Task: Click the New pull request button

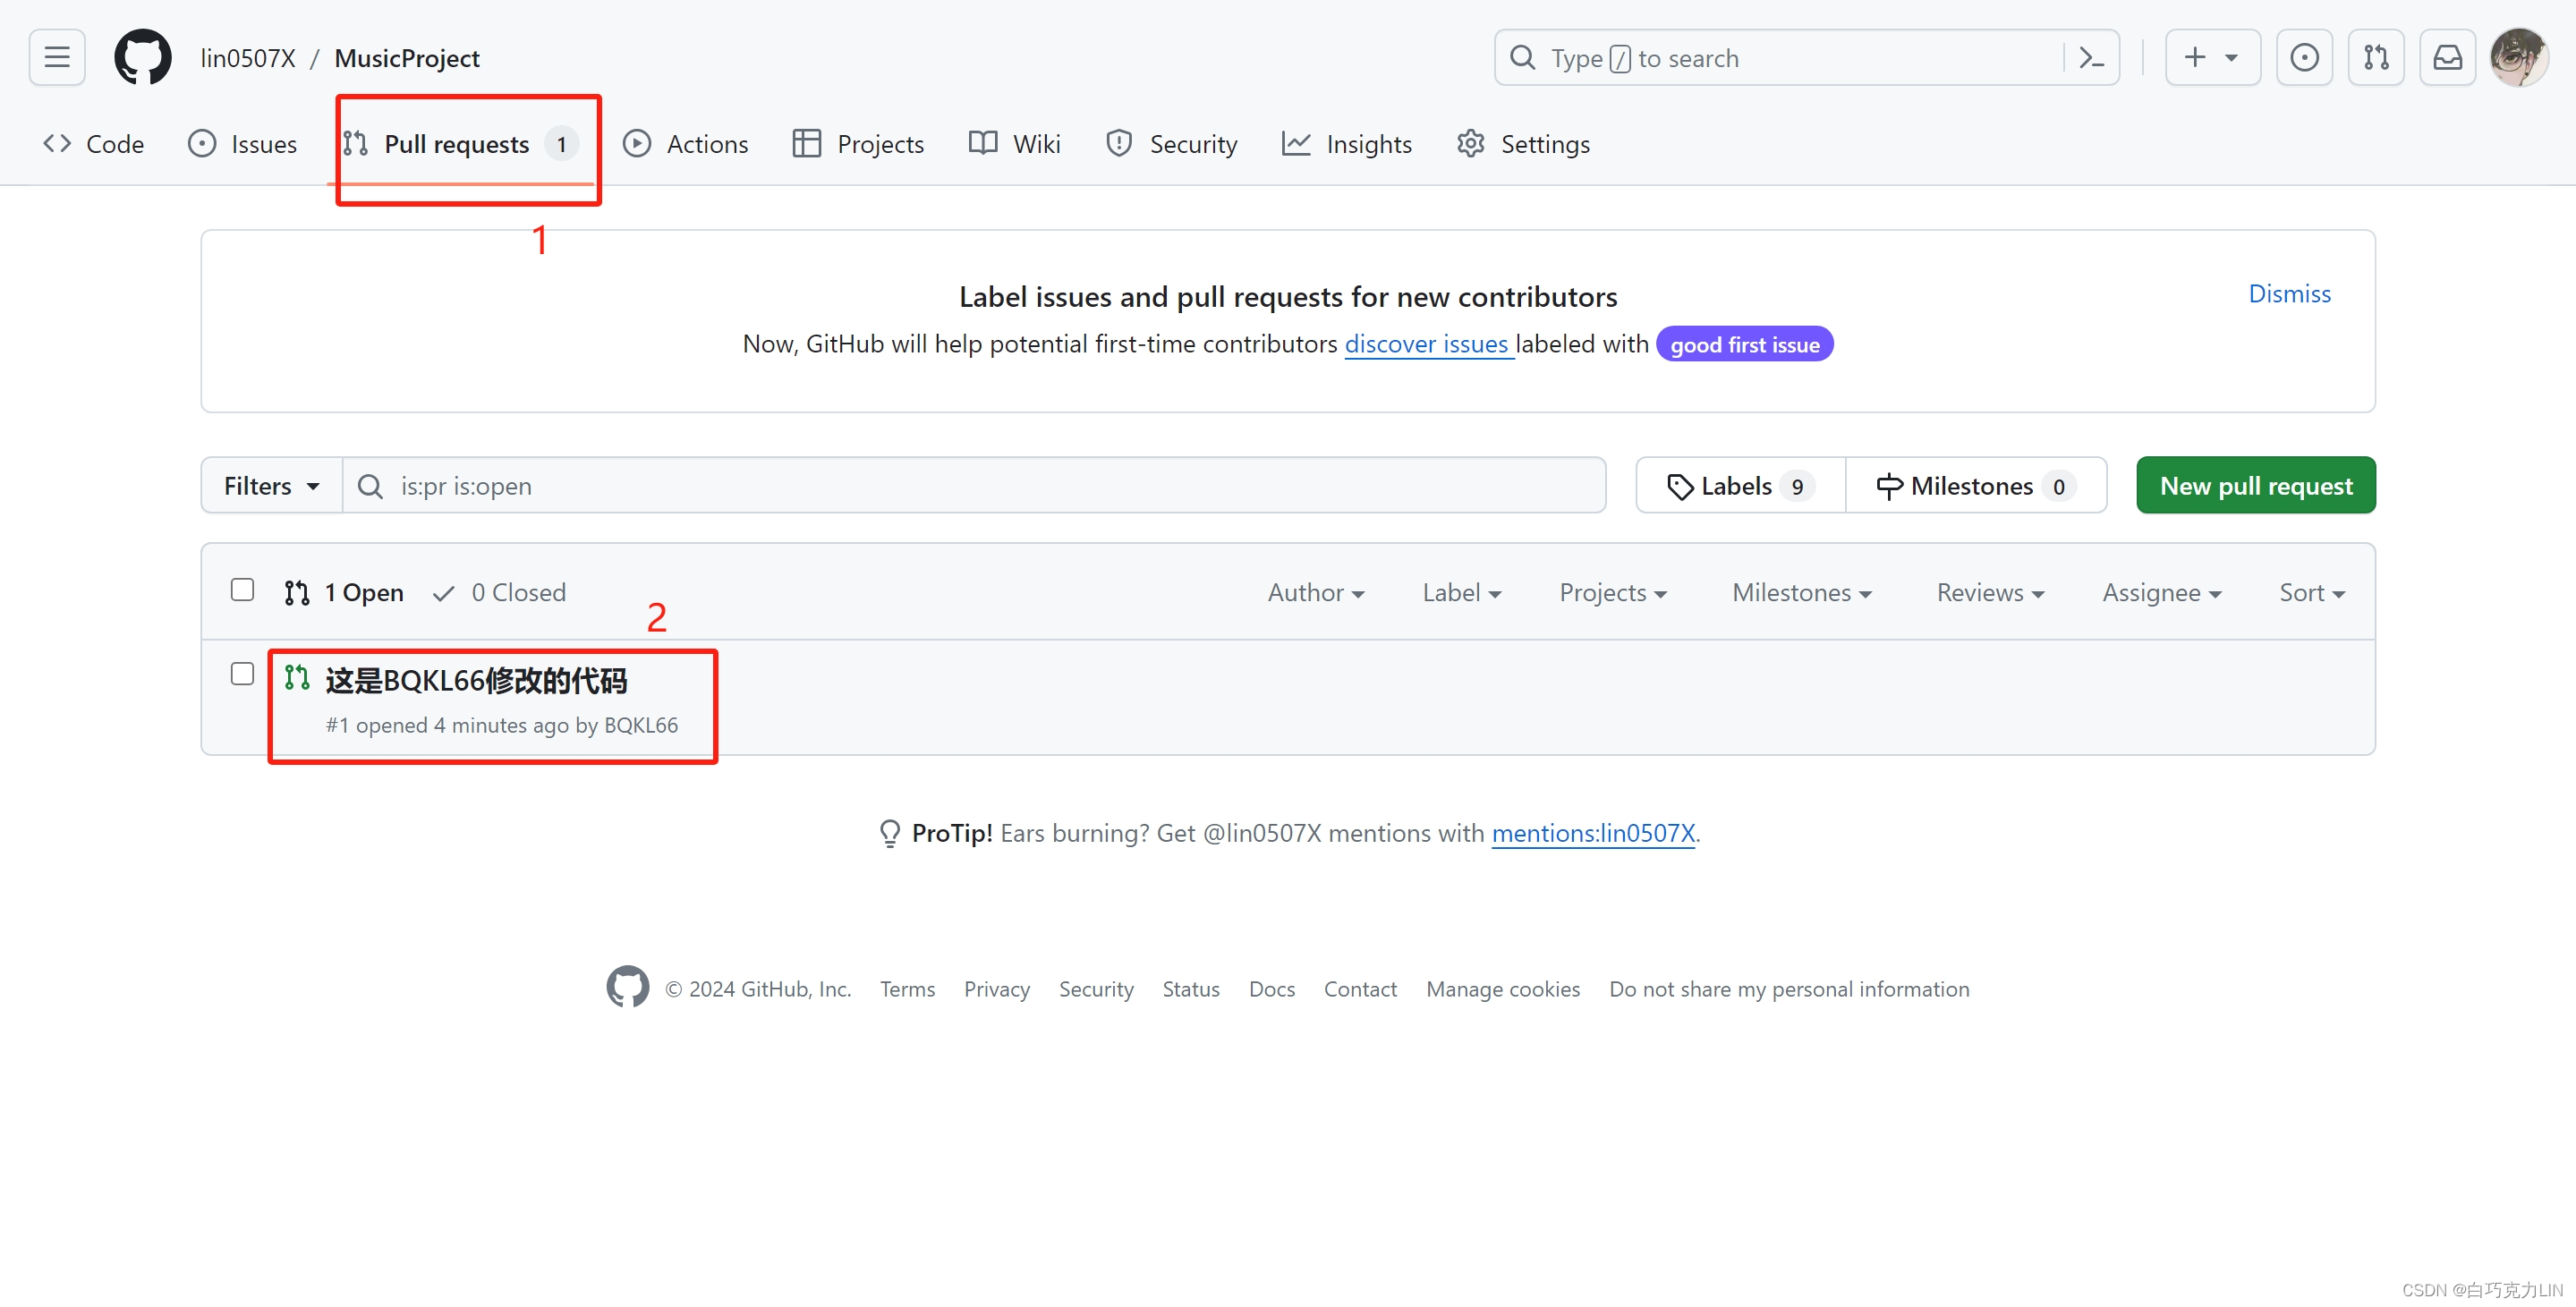Action: tap(2255, 486)
